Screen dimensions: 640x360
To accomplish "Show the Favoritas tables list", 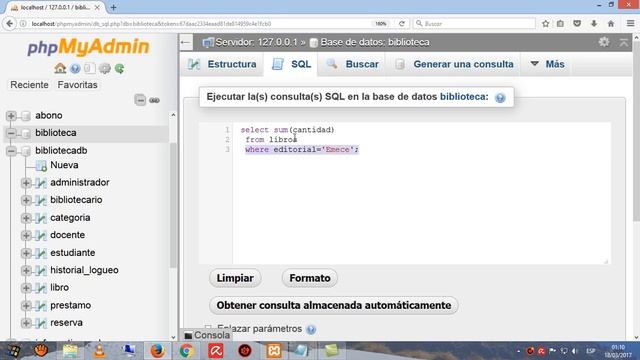I will click(x=78, y=85).
